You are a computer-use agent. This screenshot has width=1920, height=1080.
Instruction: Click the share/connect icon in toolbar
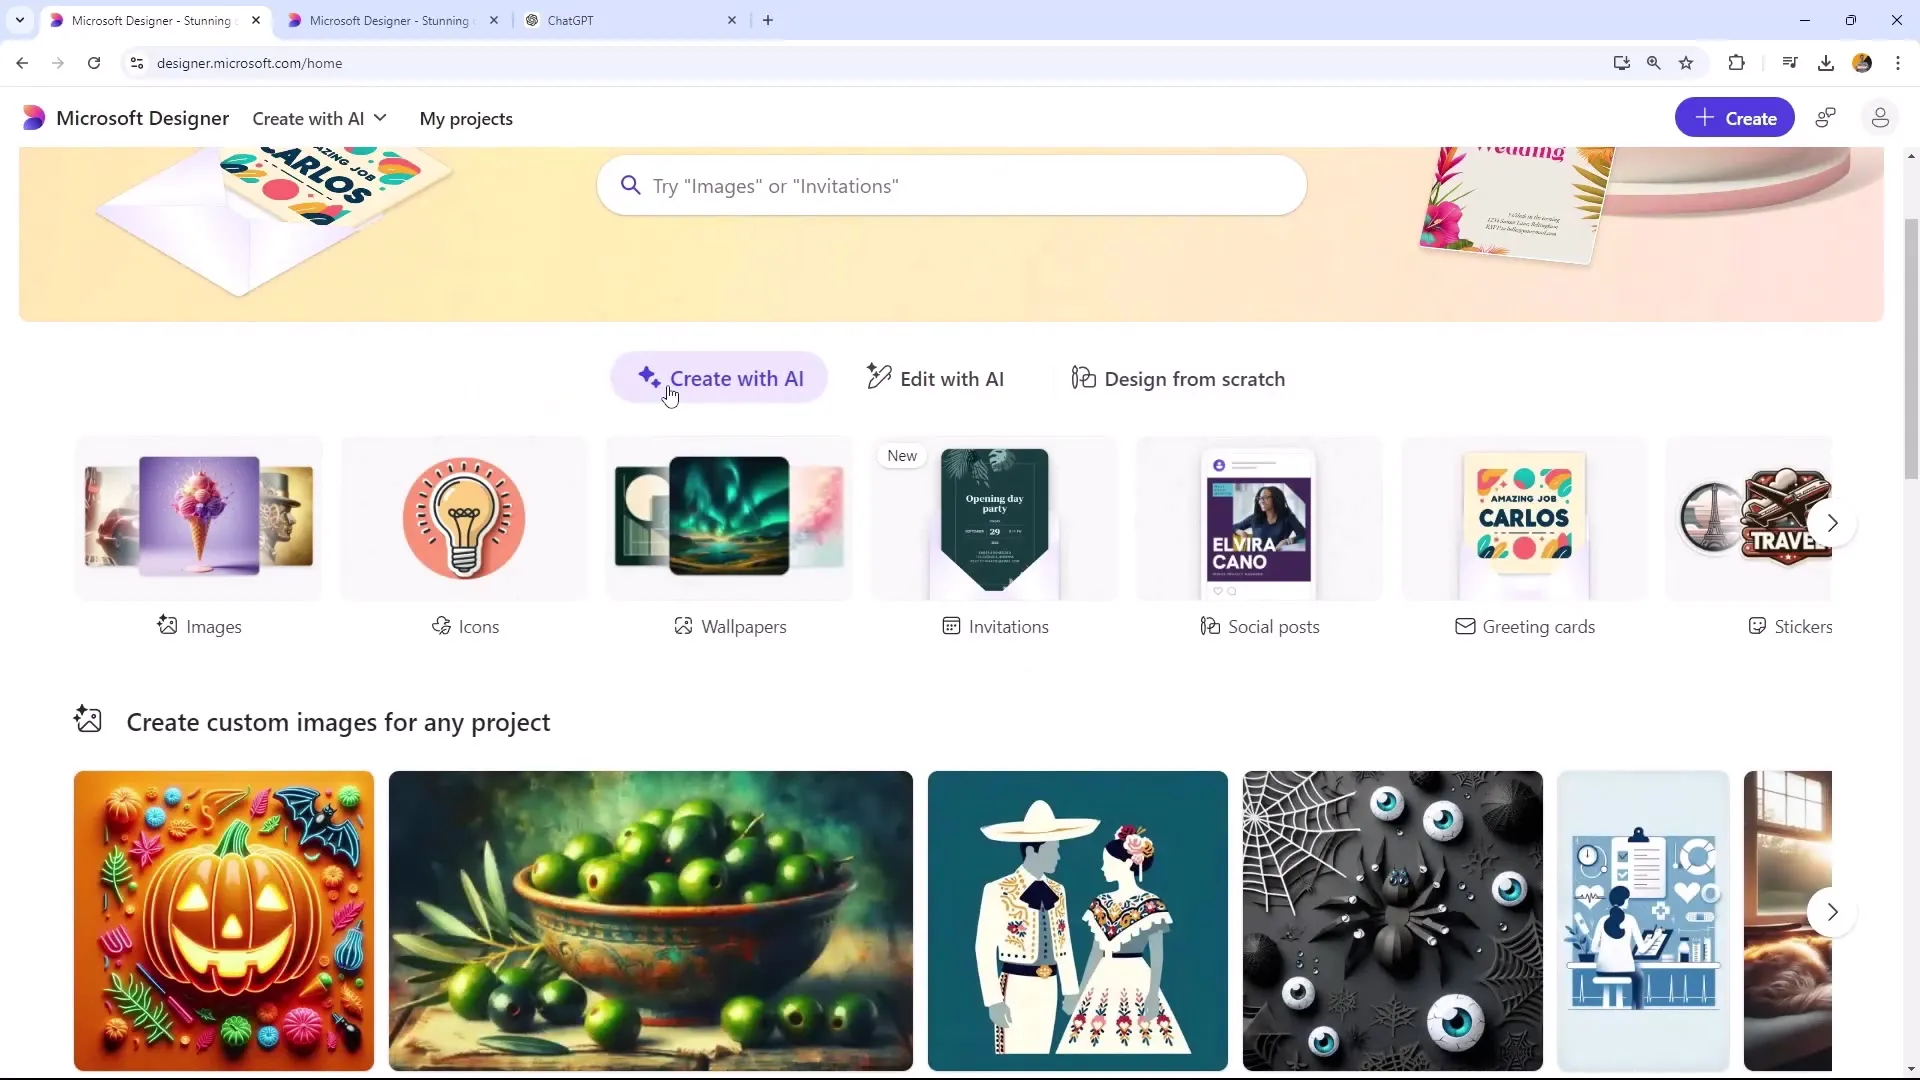coord(1832,119)
